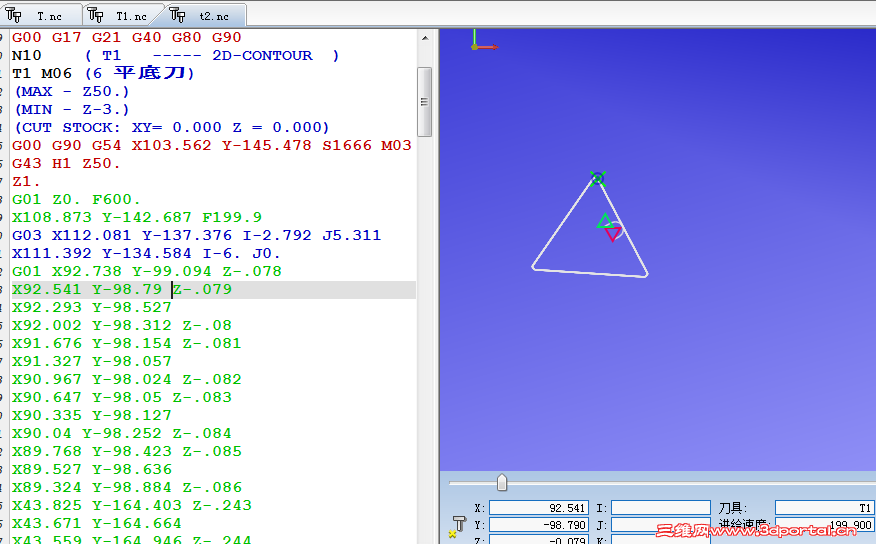This screenshot has height=544, width=876.
Task: Select the line 'X92.002 Y-98.312 Z-.08'
Action: click(x=122, y=325)
